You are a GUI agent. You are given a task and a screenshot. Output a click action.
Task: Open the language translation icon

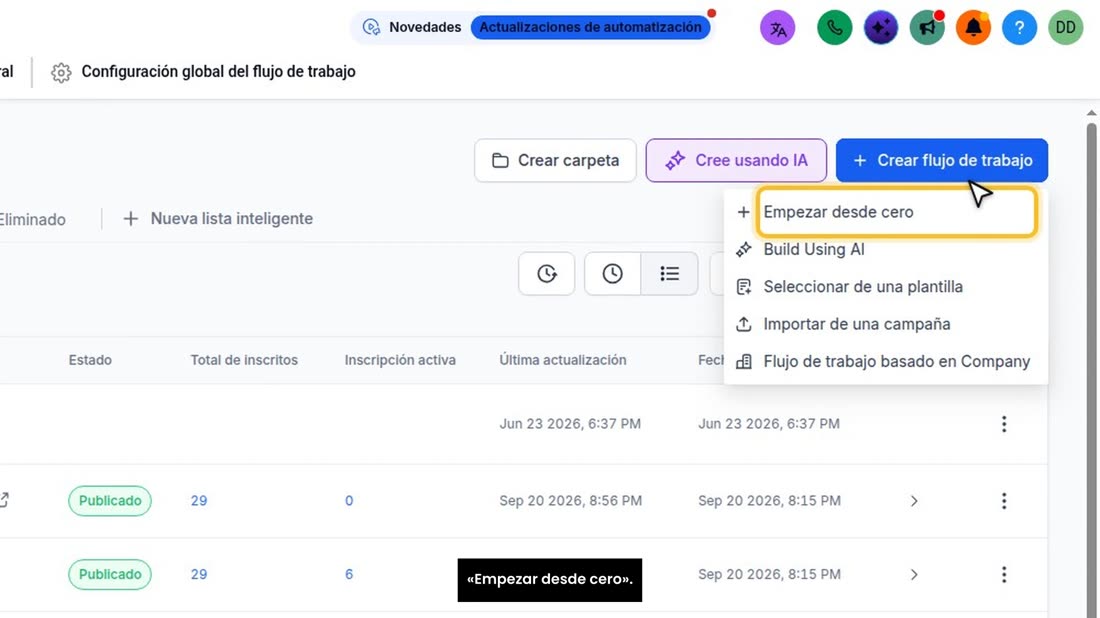point(777,28)
